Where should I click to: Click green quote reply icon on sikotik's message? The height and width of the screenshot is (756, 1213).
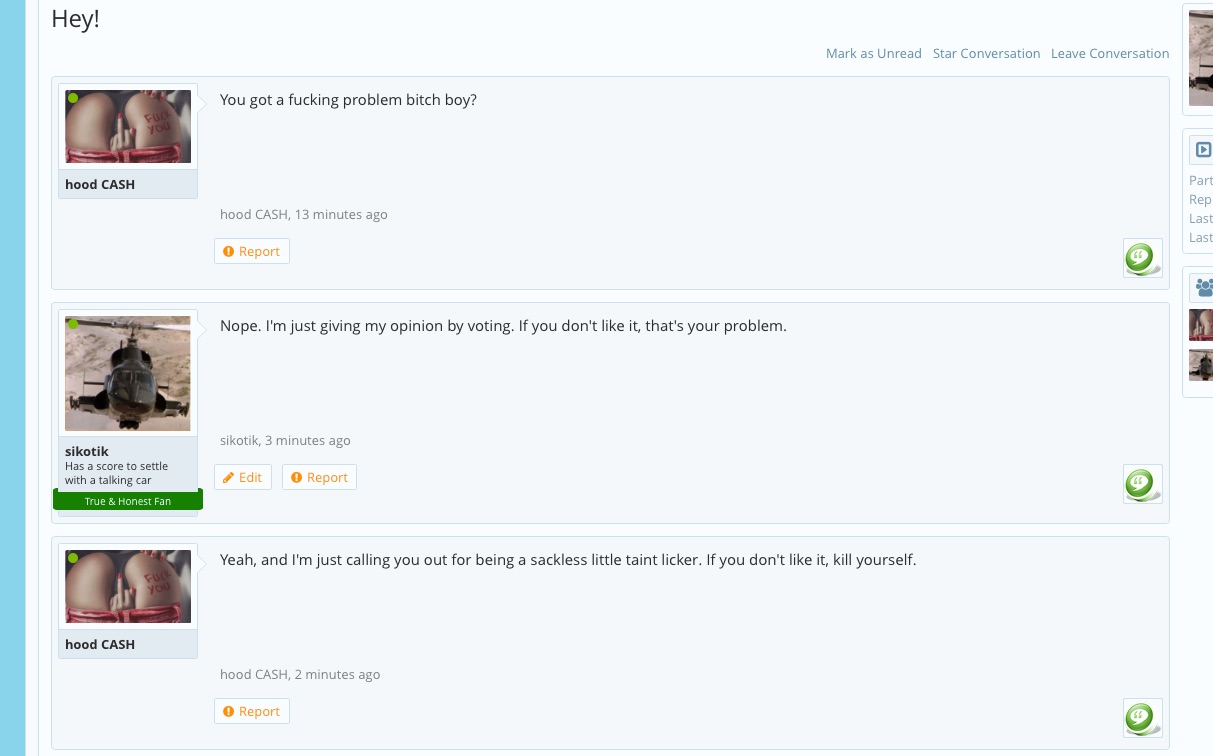pos(1142,484)
